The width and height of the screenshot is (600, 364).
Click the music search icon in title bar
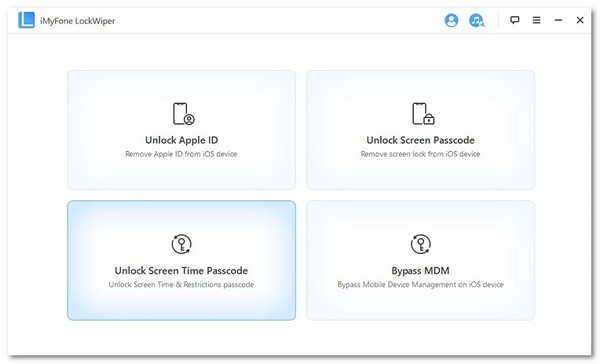click(477, 20)
